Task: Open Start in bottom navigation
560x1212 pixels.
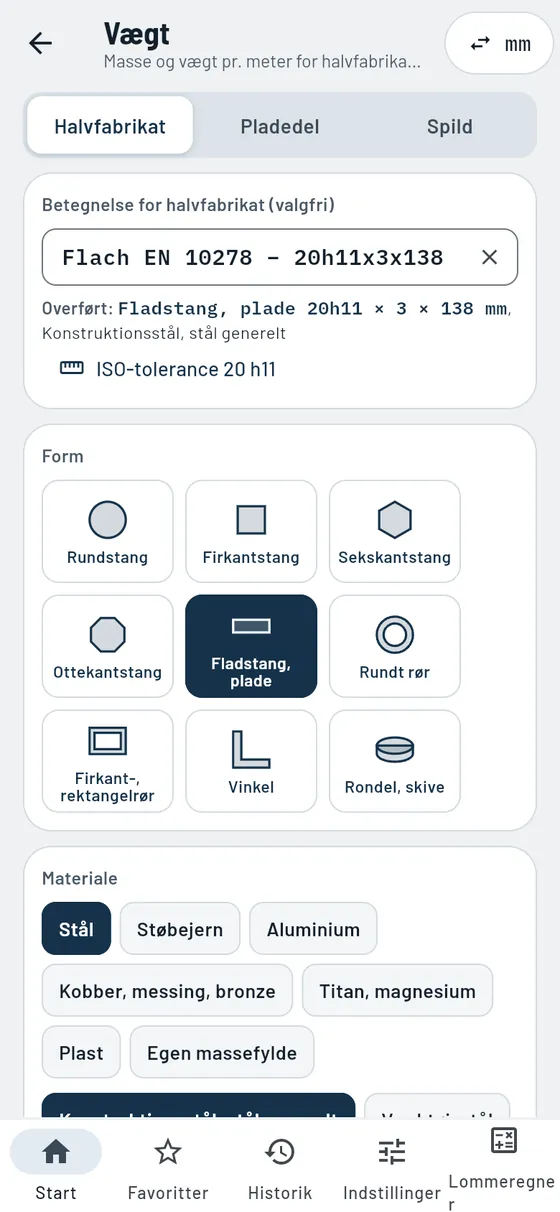Action: point(56,1168)
